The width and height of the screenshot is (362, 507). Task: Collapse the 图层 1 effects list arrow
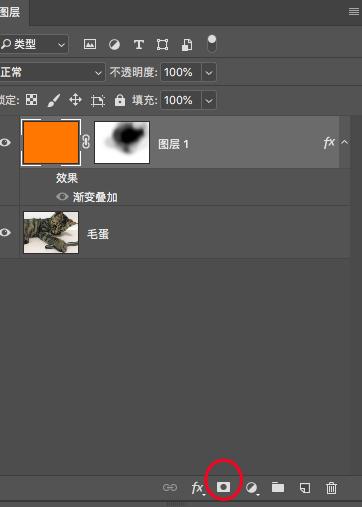pos(344,142)
